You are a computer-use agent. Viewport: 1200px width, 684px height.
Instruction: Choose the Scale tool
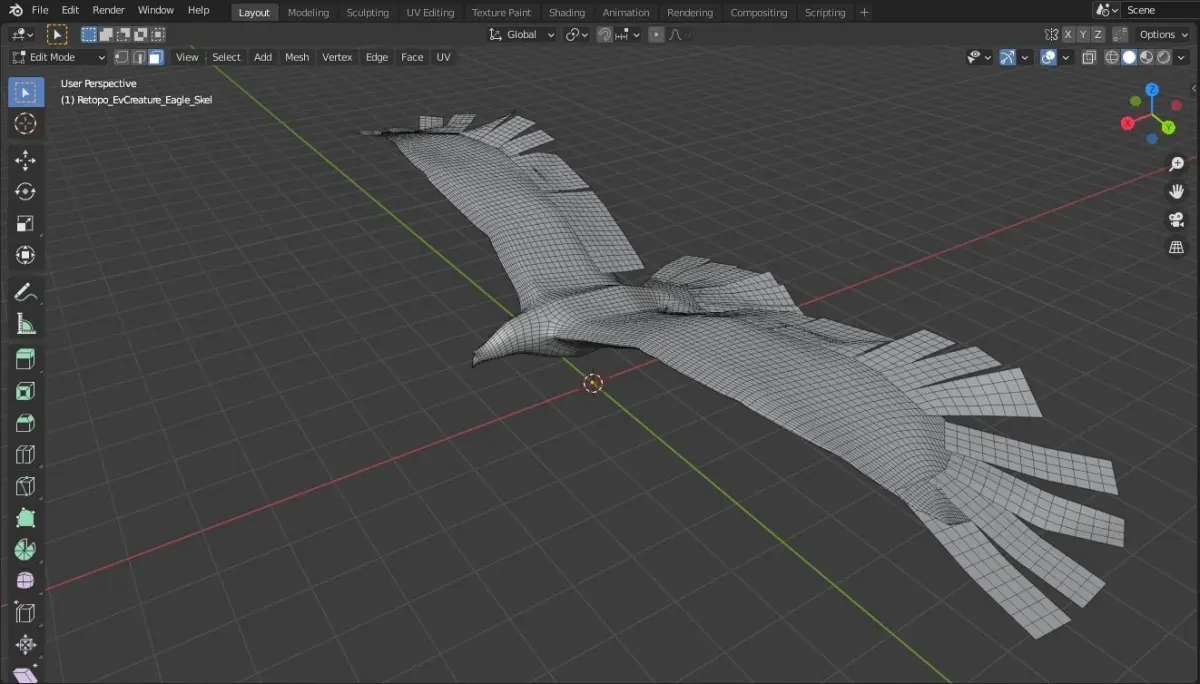(26, 223)
